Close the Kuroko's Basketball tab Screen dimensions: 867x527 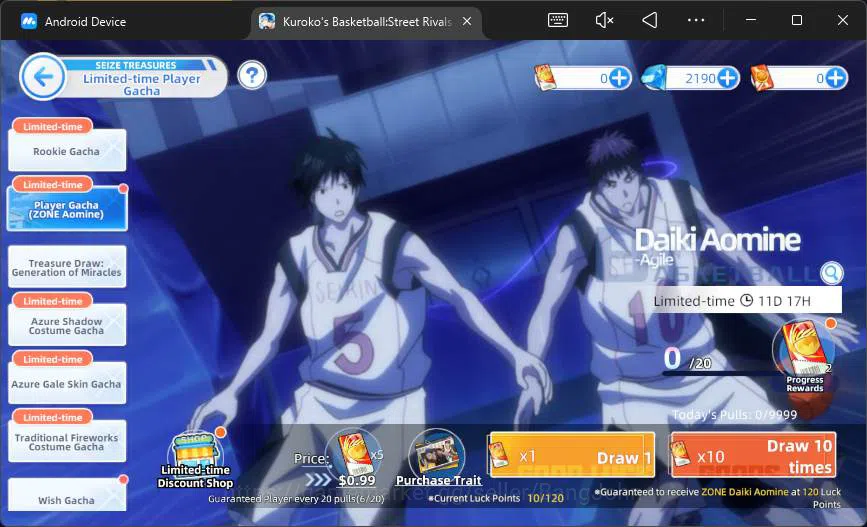[x=467, y=21]
